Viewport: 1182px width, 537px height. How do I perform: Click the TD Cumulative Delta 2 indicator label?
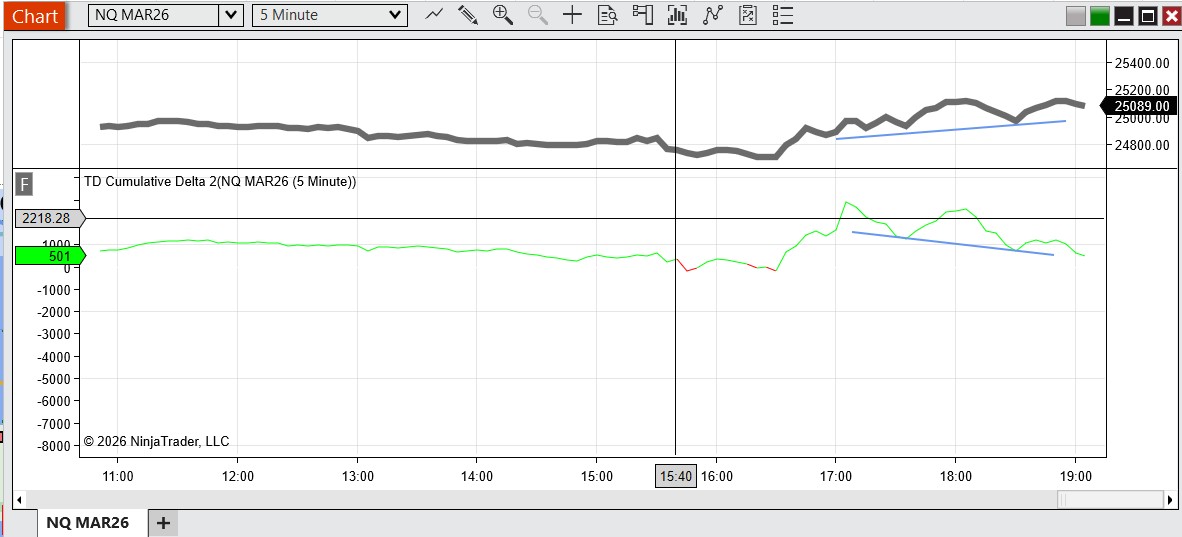tap(220, 181)
